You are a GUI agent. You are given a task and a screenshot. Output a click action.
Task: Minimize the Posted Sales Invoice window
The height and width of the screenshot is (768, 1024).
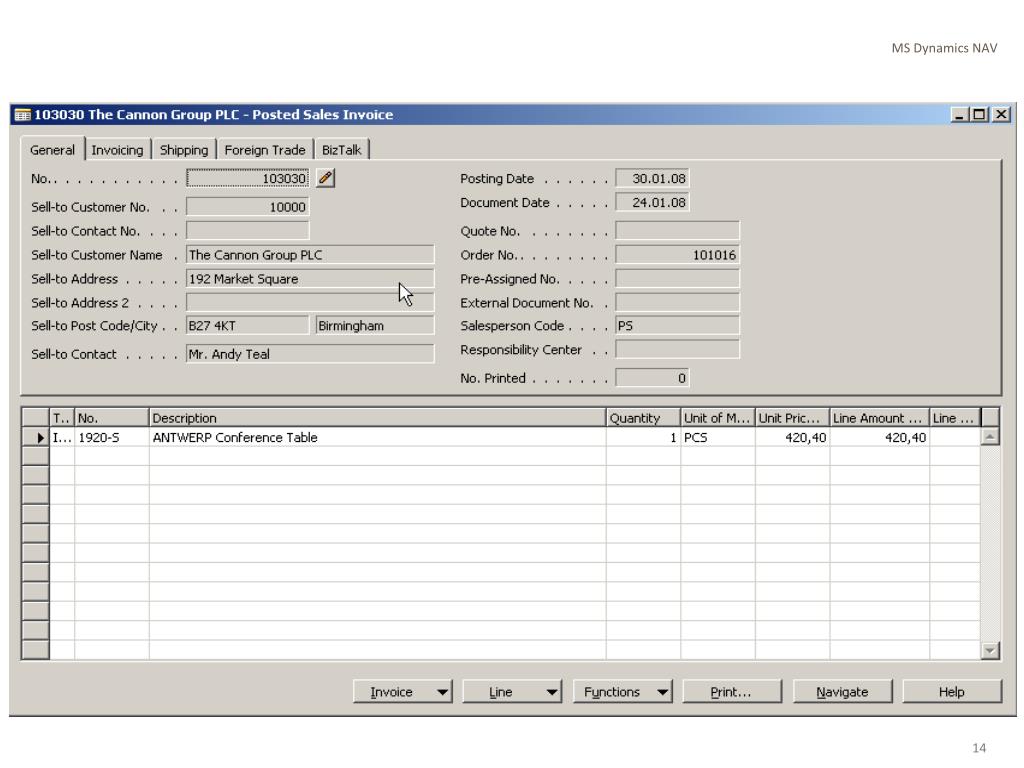tap(959, 115)
